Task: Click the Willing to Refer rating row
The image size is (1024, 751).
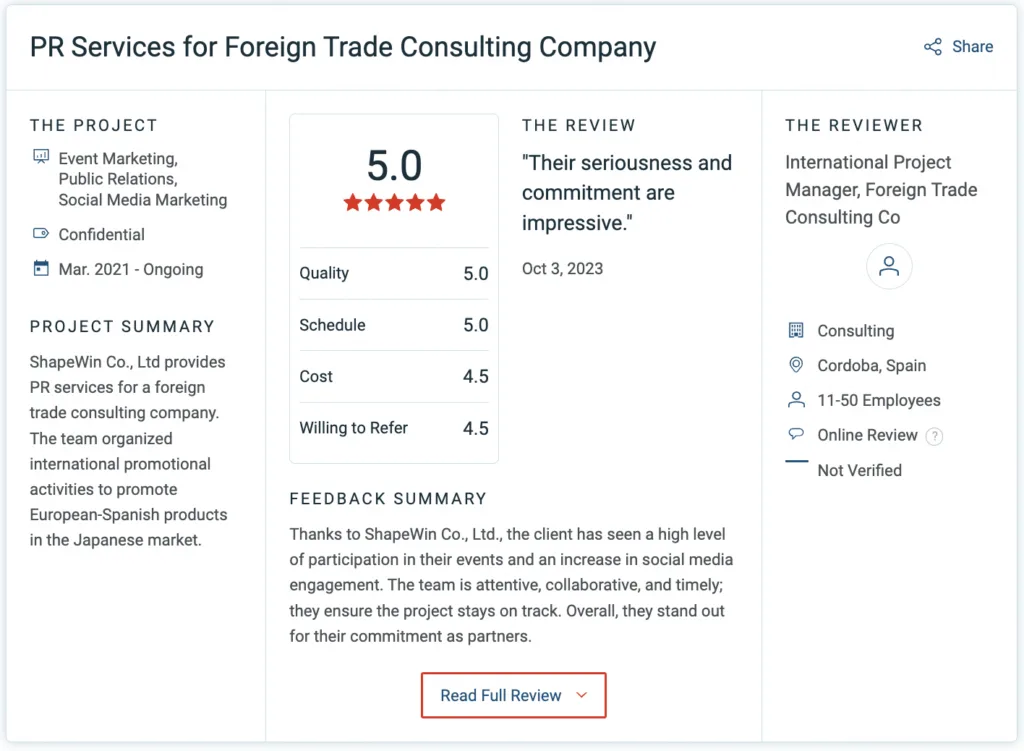Action: tap(393, 428)
